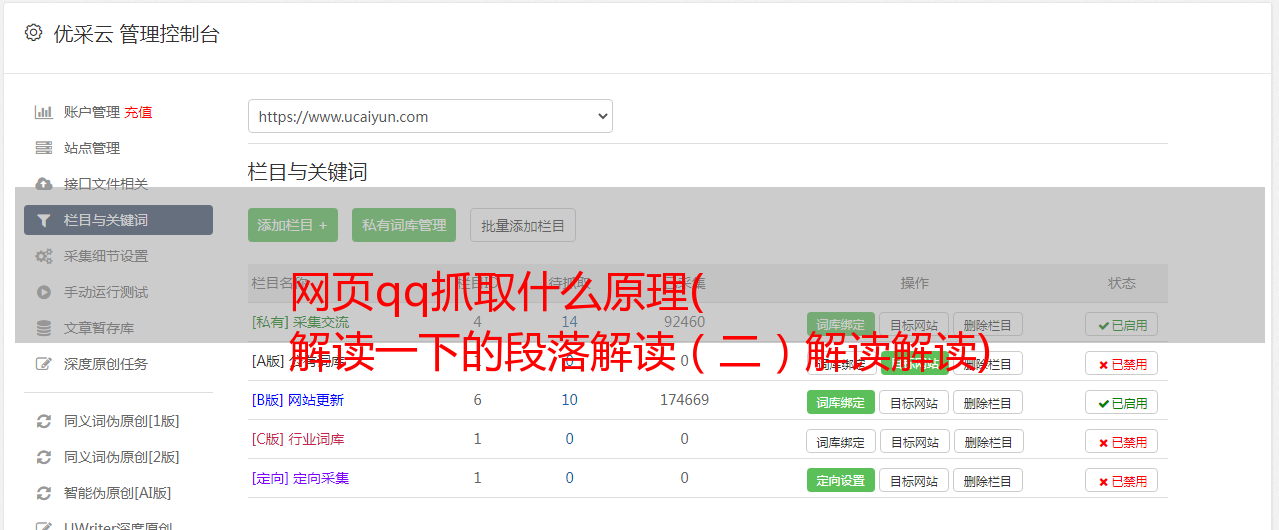The width and height of the screenshot is (1279, 530).
Task: Open 账户管理 via its bar chart icon
Action: coord(43,112)
